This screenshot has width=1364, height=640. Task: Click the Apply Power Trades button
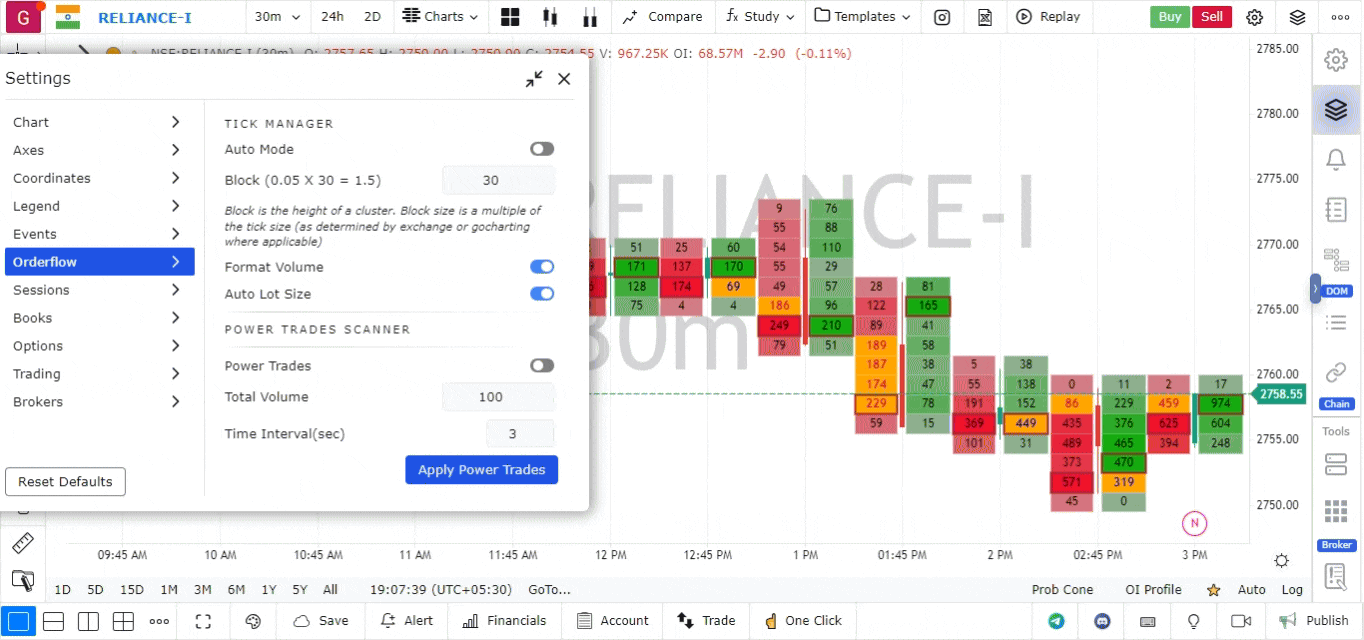point(481,470)
